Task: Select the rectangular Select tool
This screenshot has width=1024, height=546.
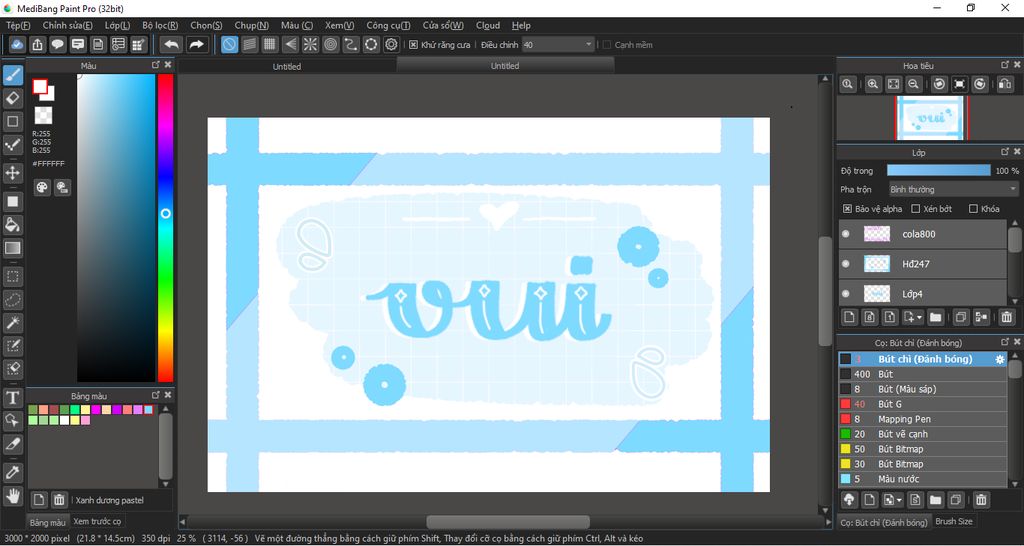Action: pyautogui.click(x=13, y=276)
